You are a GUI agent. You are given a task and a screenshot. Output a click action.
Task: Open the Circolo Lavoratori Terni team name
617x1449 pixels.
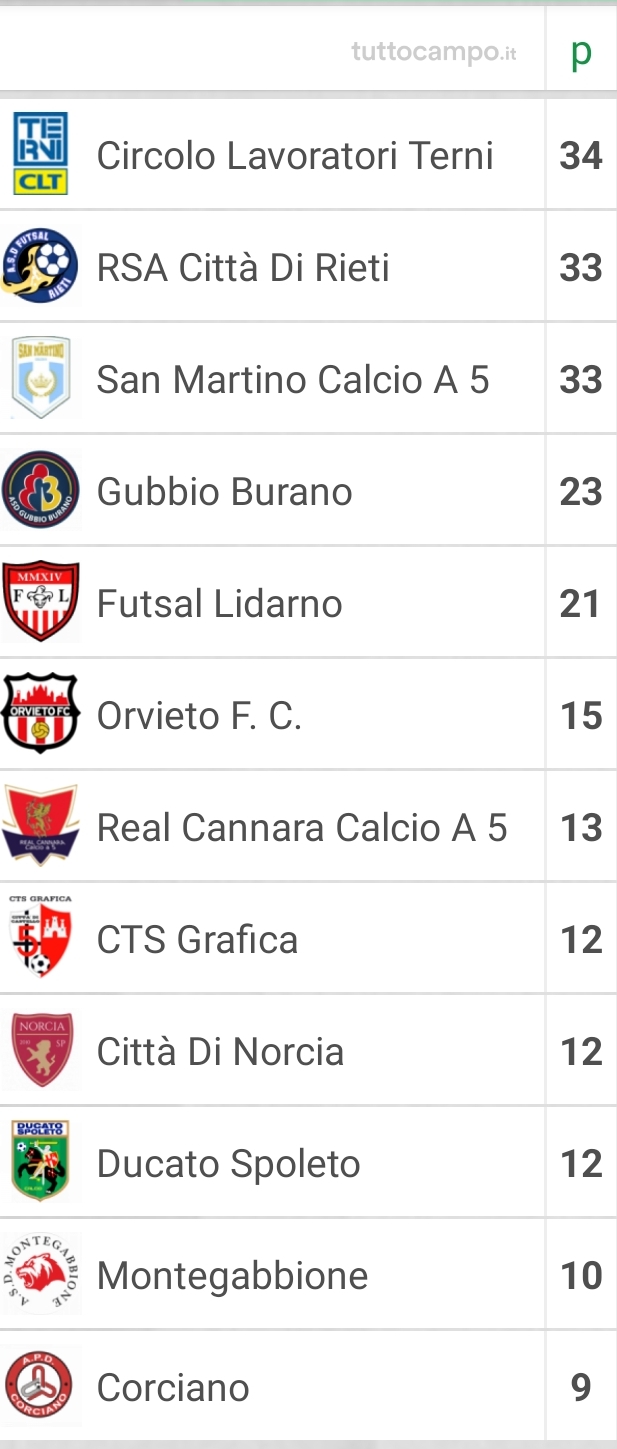coord(295,156)
